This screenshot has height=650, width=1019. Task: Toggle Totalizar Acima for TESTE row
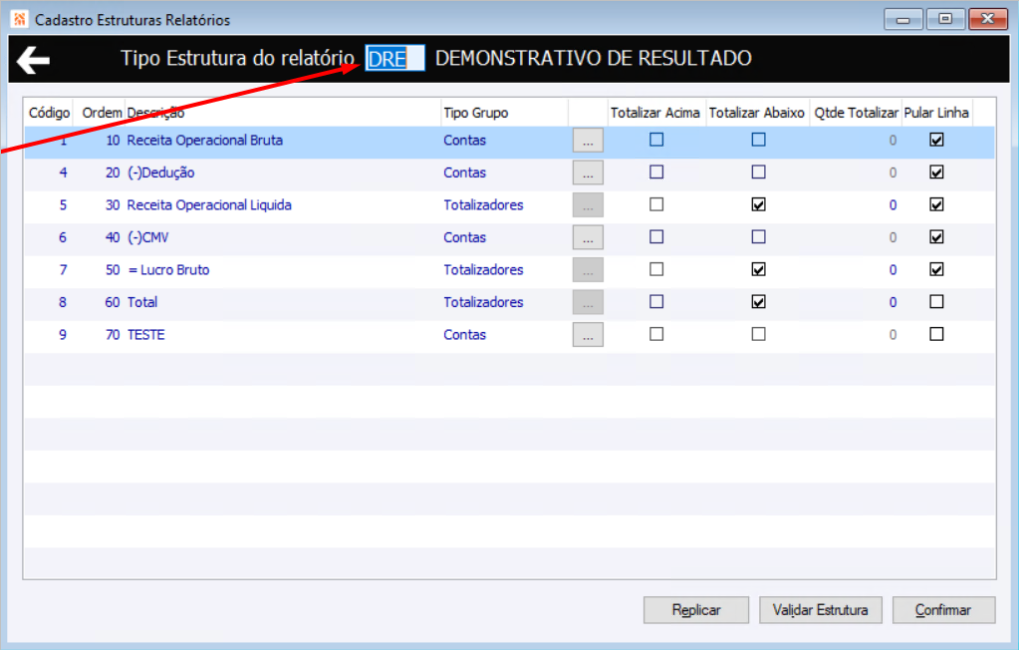(656, 334)
